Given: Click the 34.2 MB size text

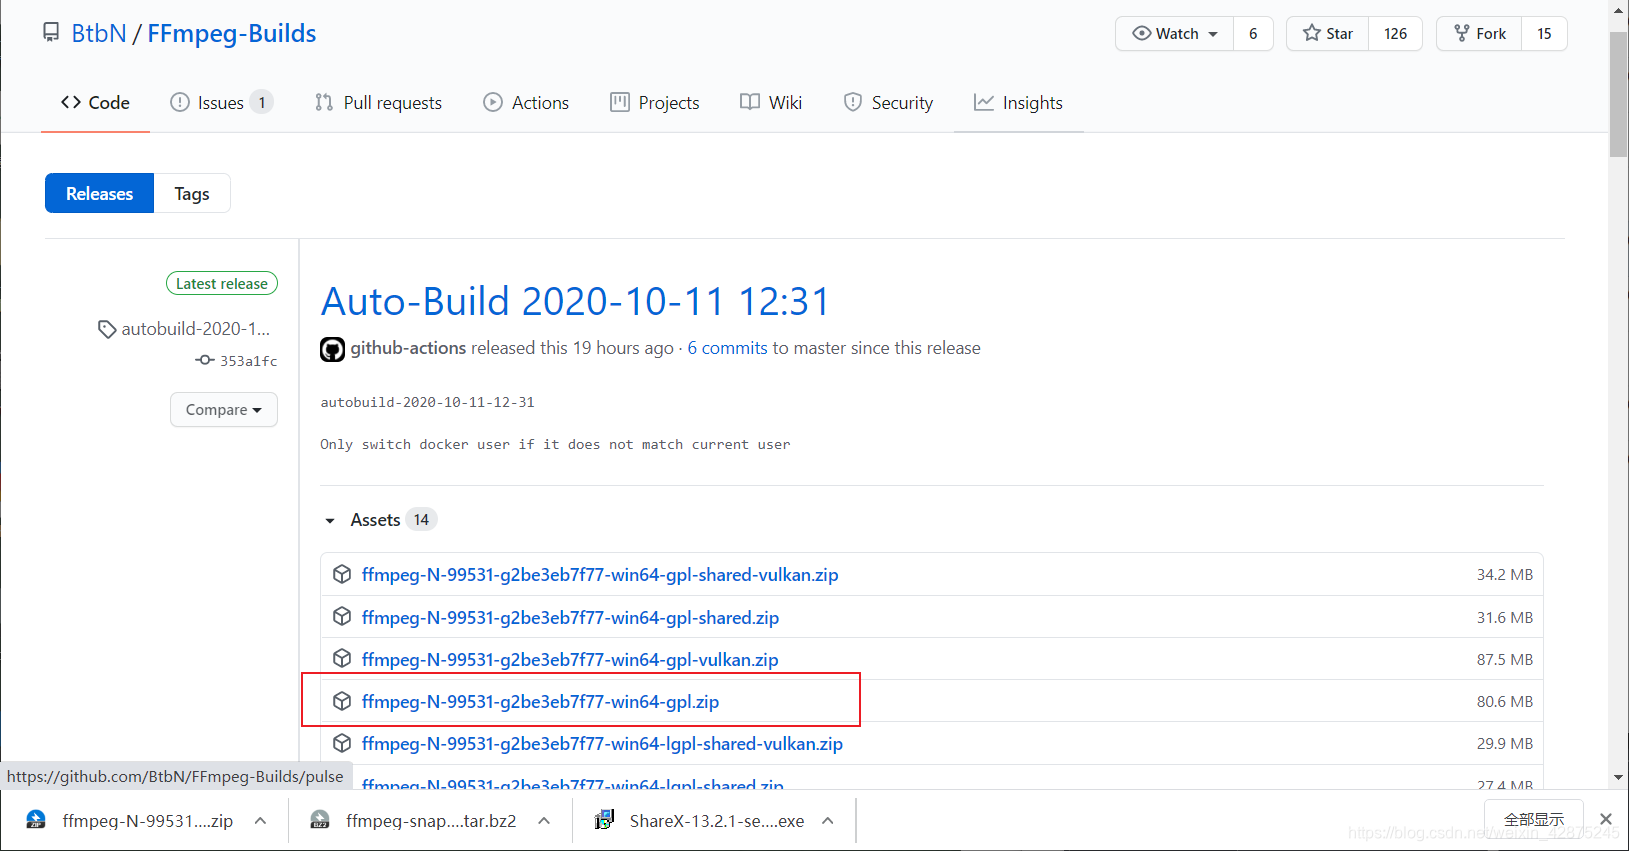Looking at the screenshot, I should pos(1505,575).
